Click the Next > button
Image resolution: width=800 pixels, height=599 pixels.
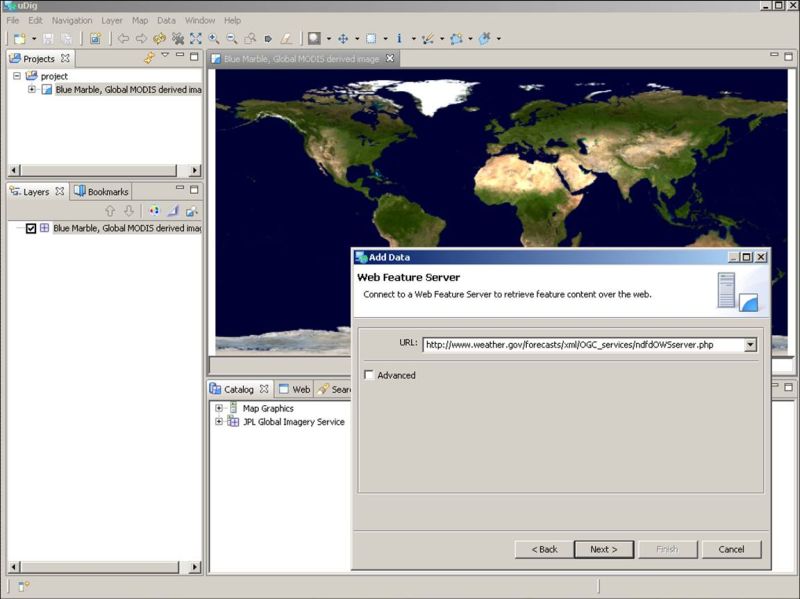[604, 550]
